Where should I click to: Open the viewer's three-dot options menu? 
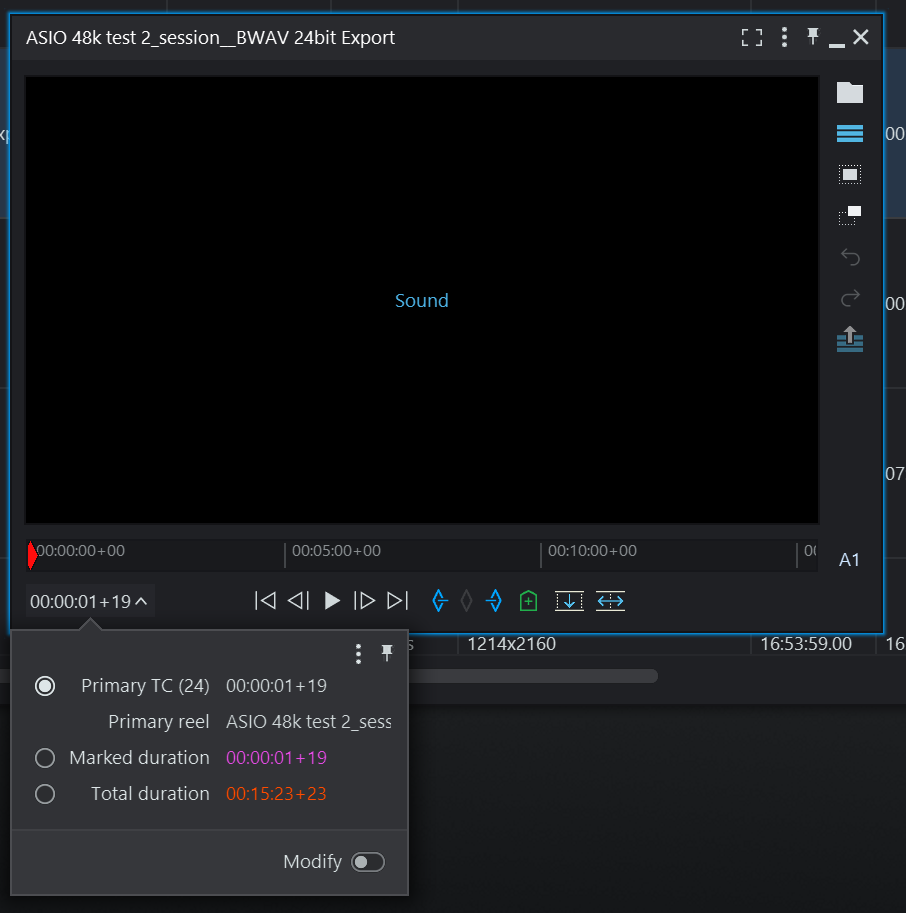point(784,37)
